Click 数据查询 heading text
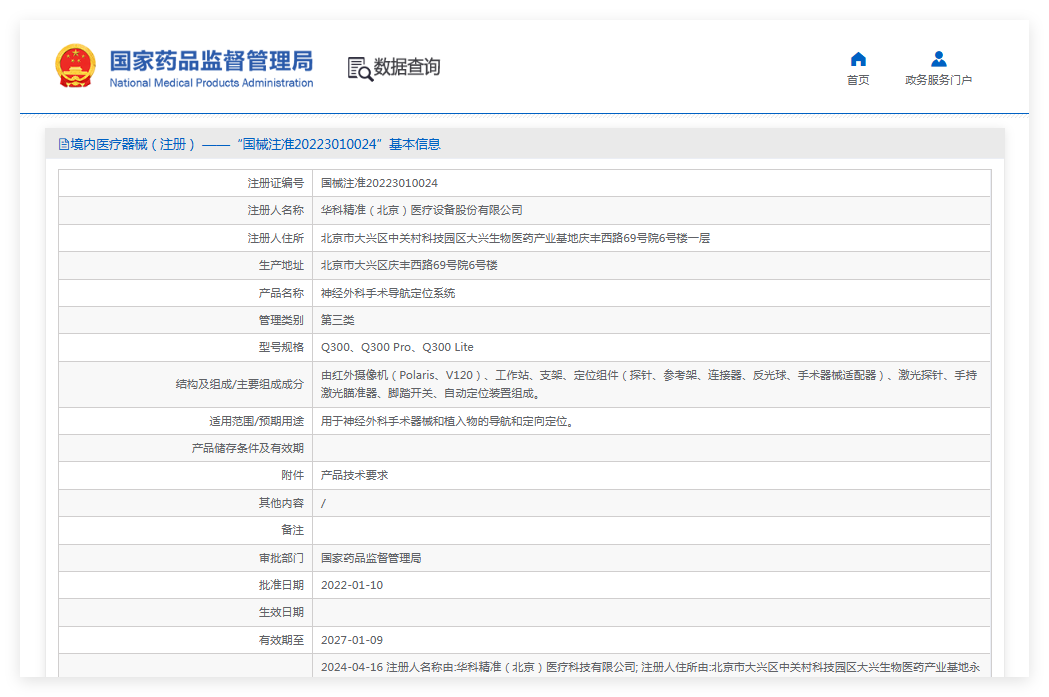This screenshot has height=697, width=1049. pos(407,67)
